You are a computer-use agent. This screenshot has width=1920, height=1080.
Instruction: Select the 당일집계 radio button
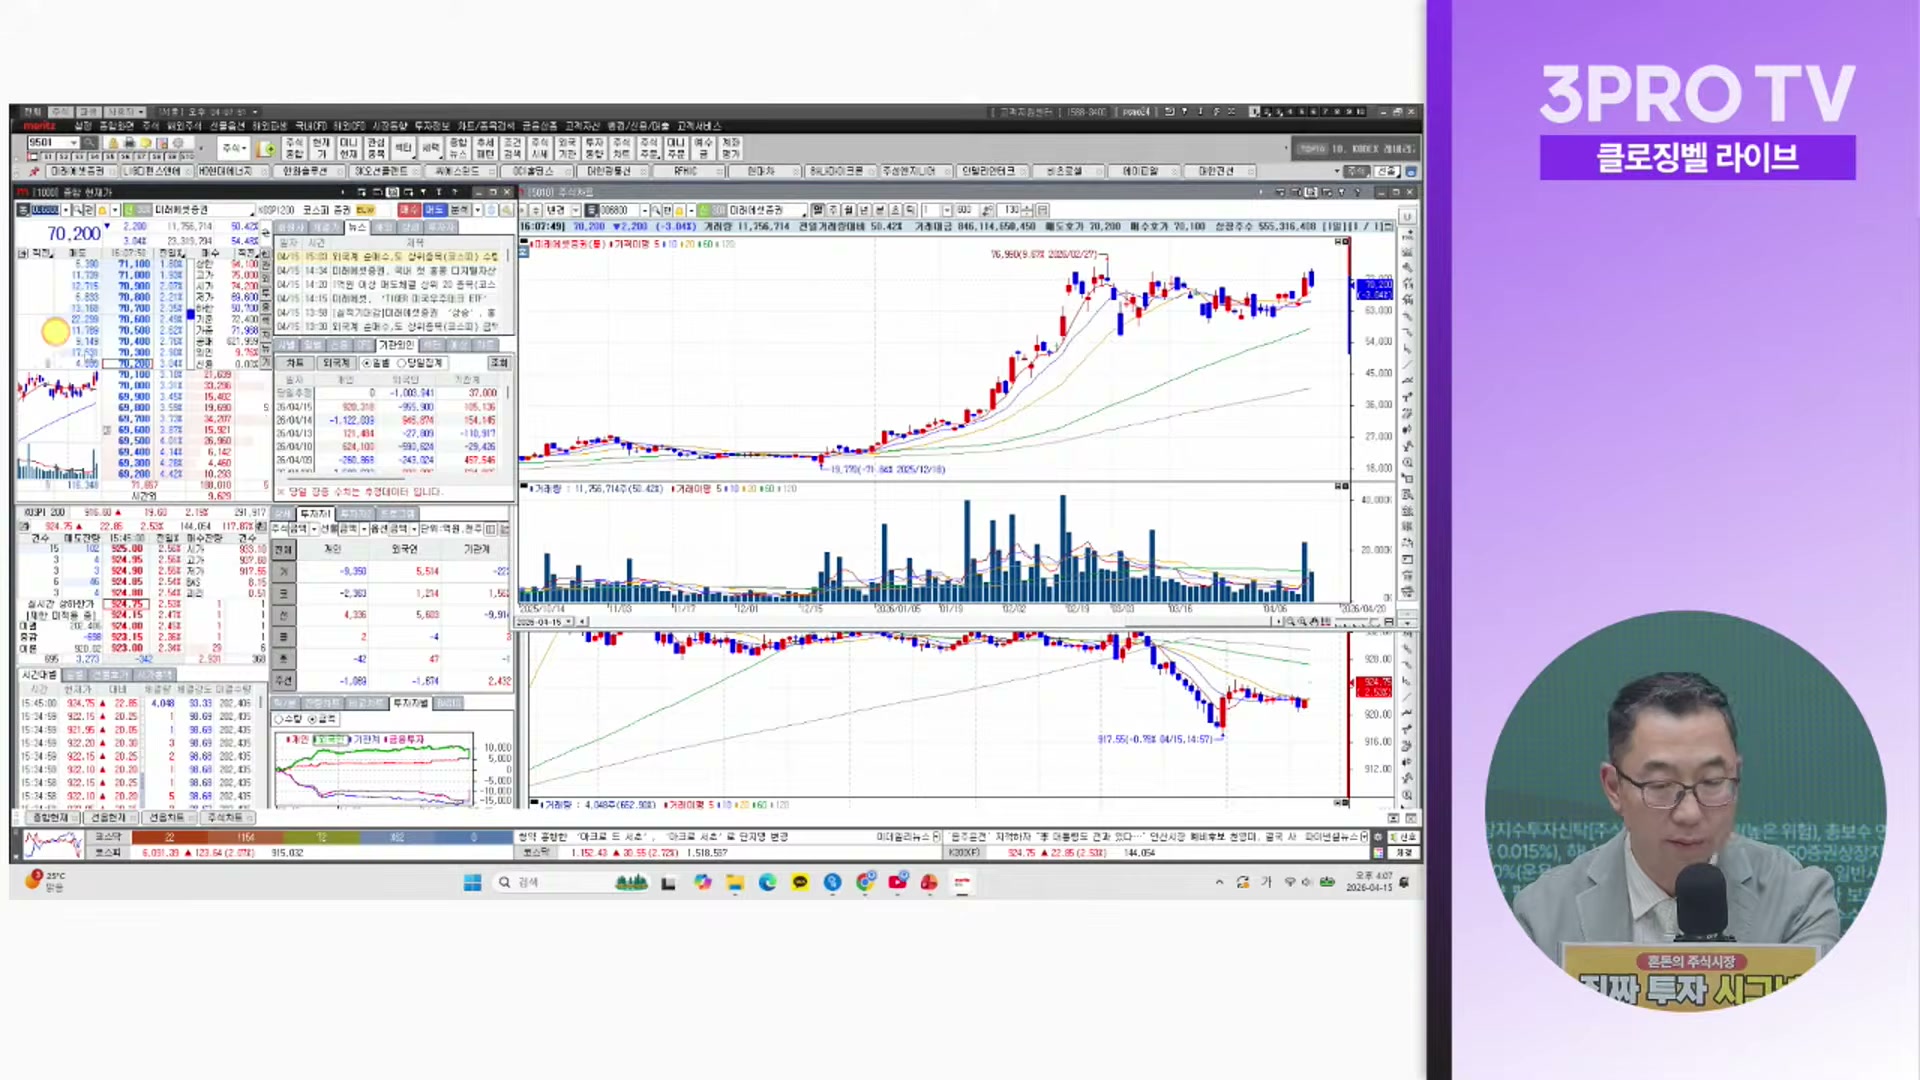click(403, 362)
